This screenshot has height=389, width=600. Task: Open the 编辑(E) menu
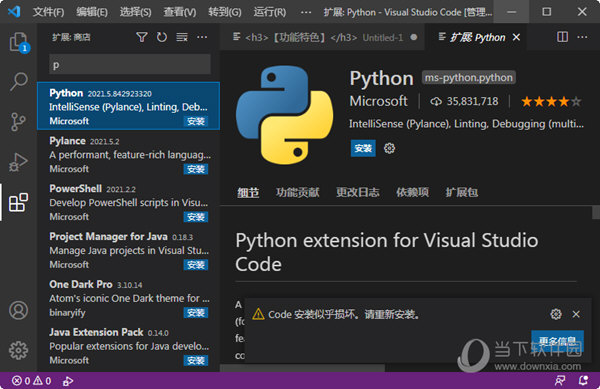(x=92, y=12)
